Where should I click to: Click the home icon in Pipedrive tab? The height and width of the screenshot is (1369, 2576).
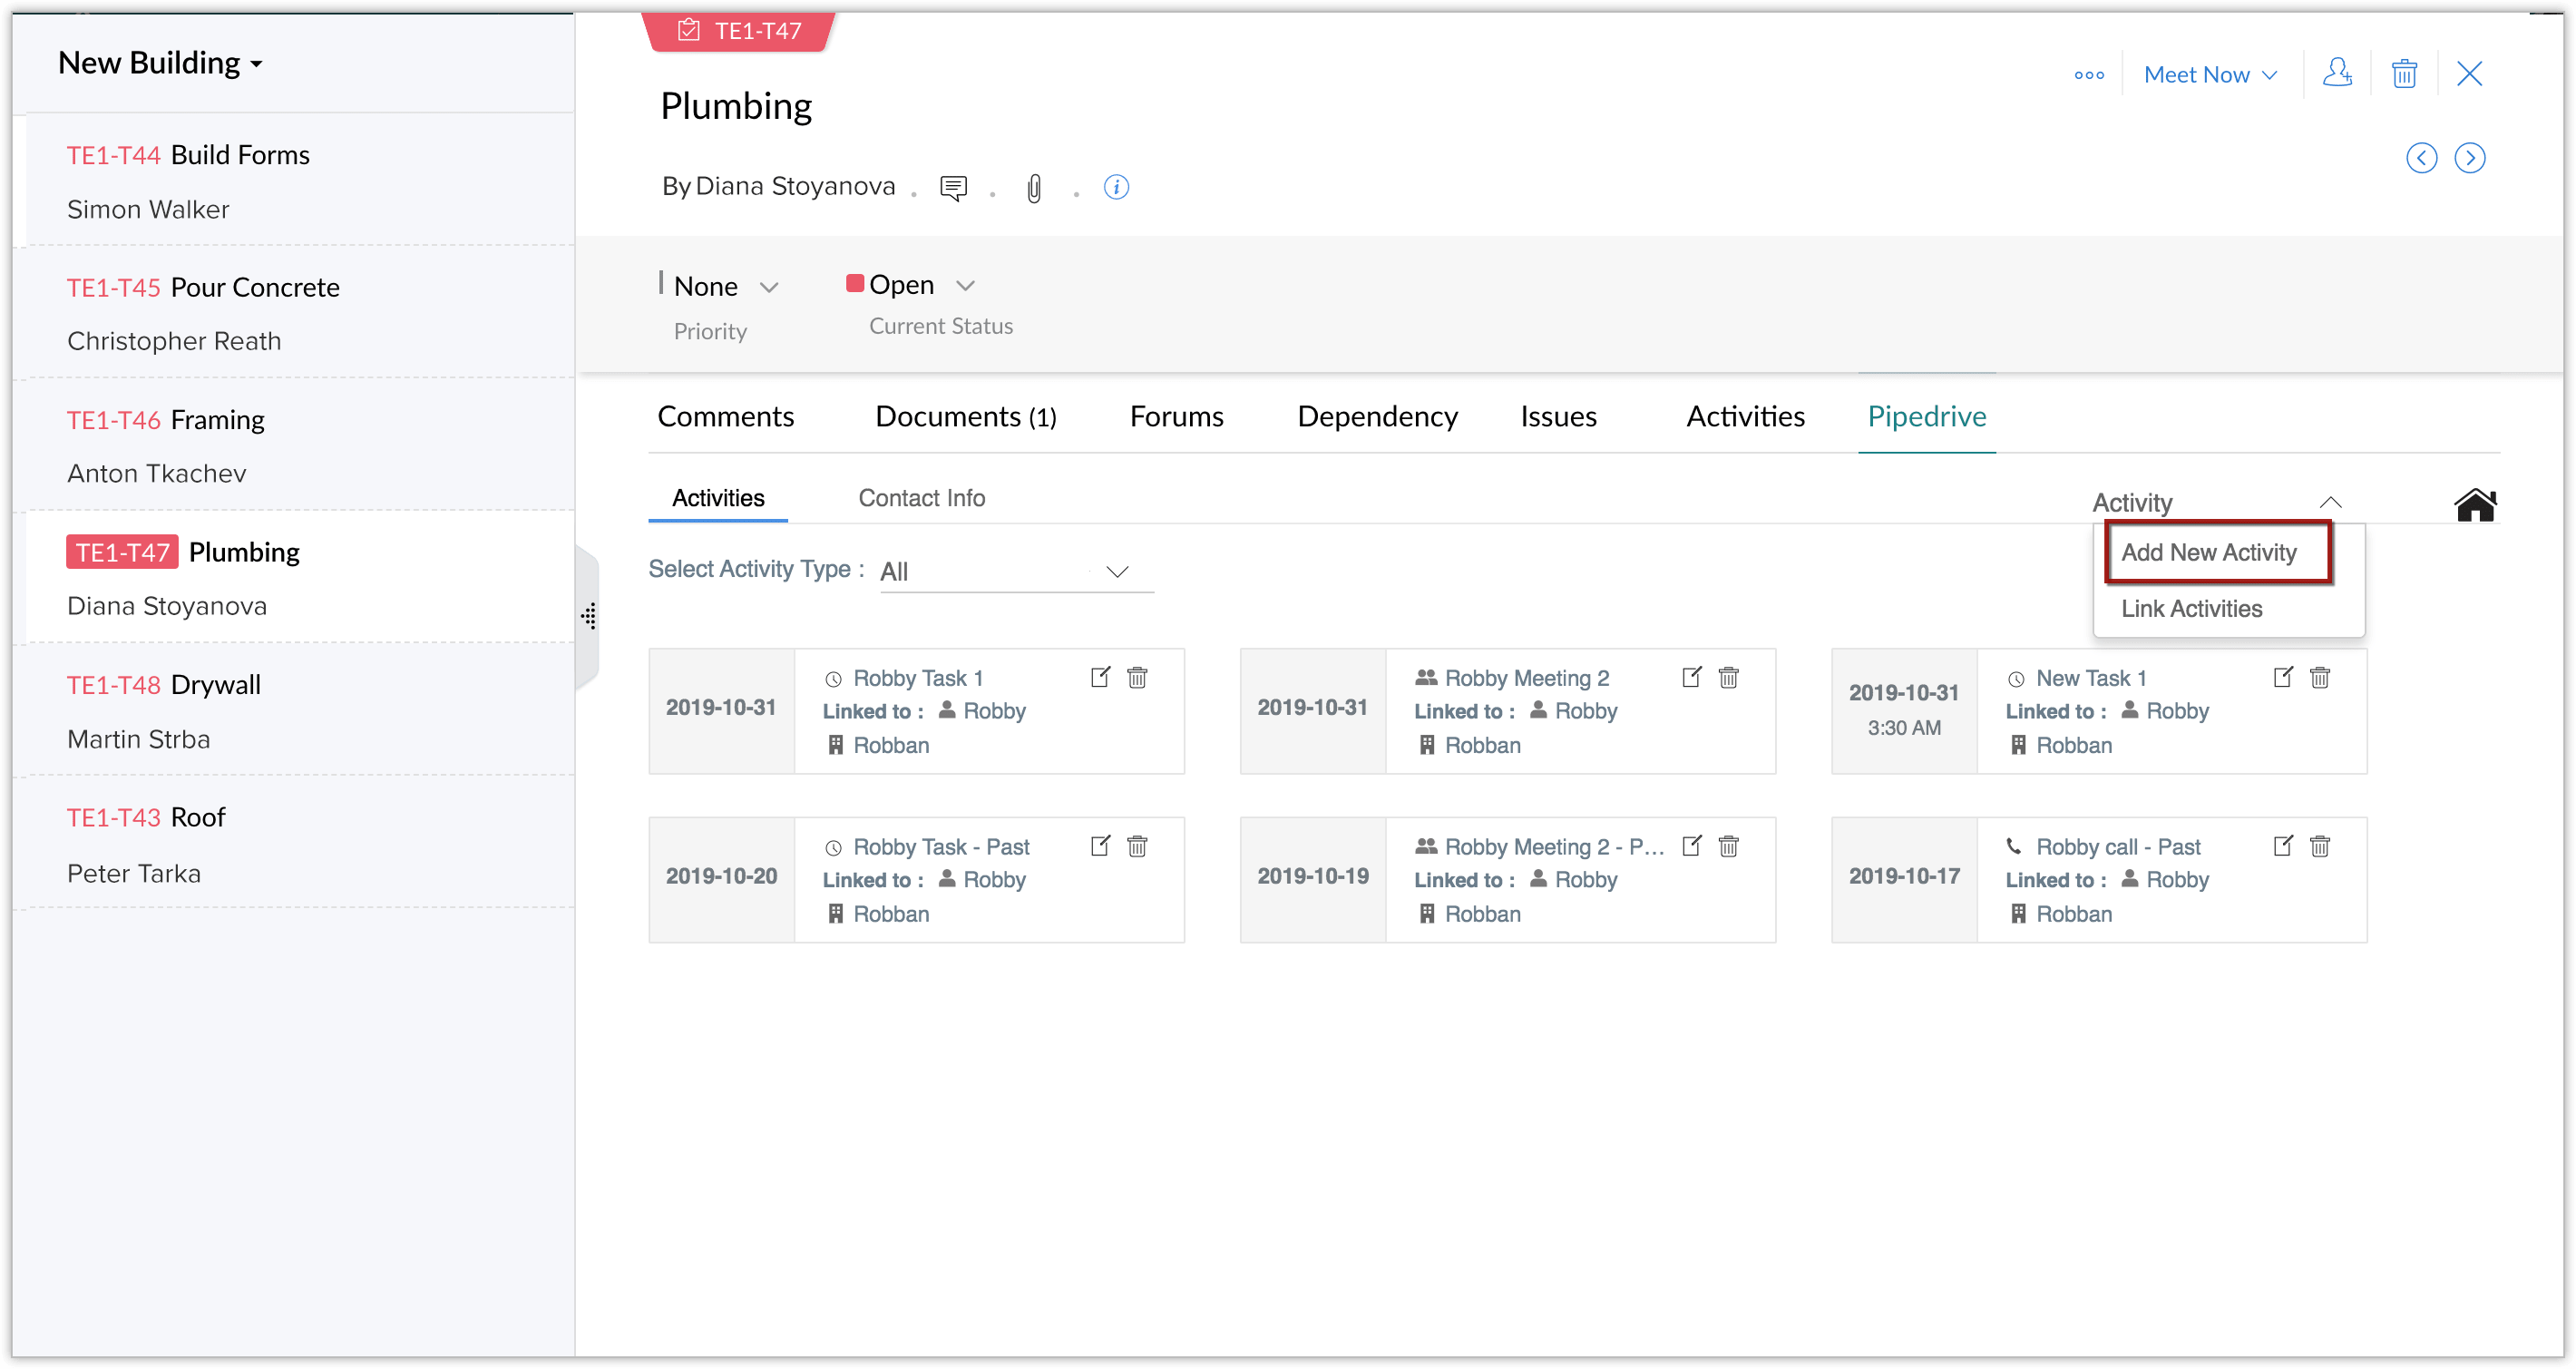(2475, 505)
